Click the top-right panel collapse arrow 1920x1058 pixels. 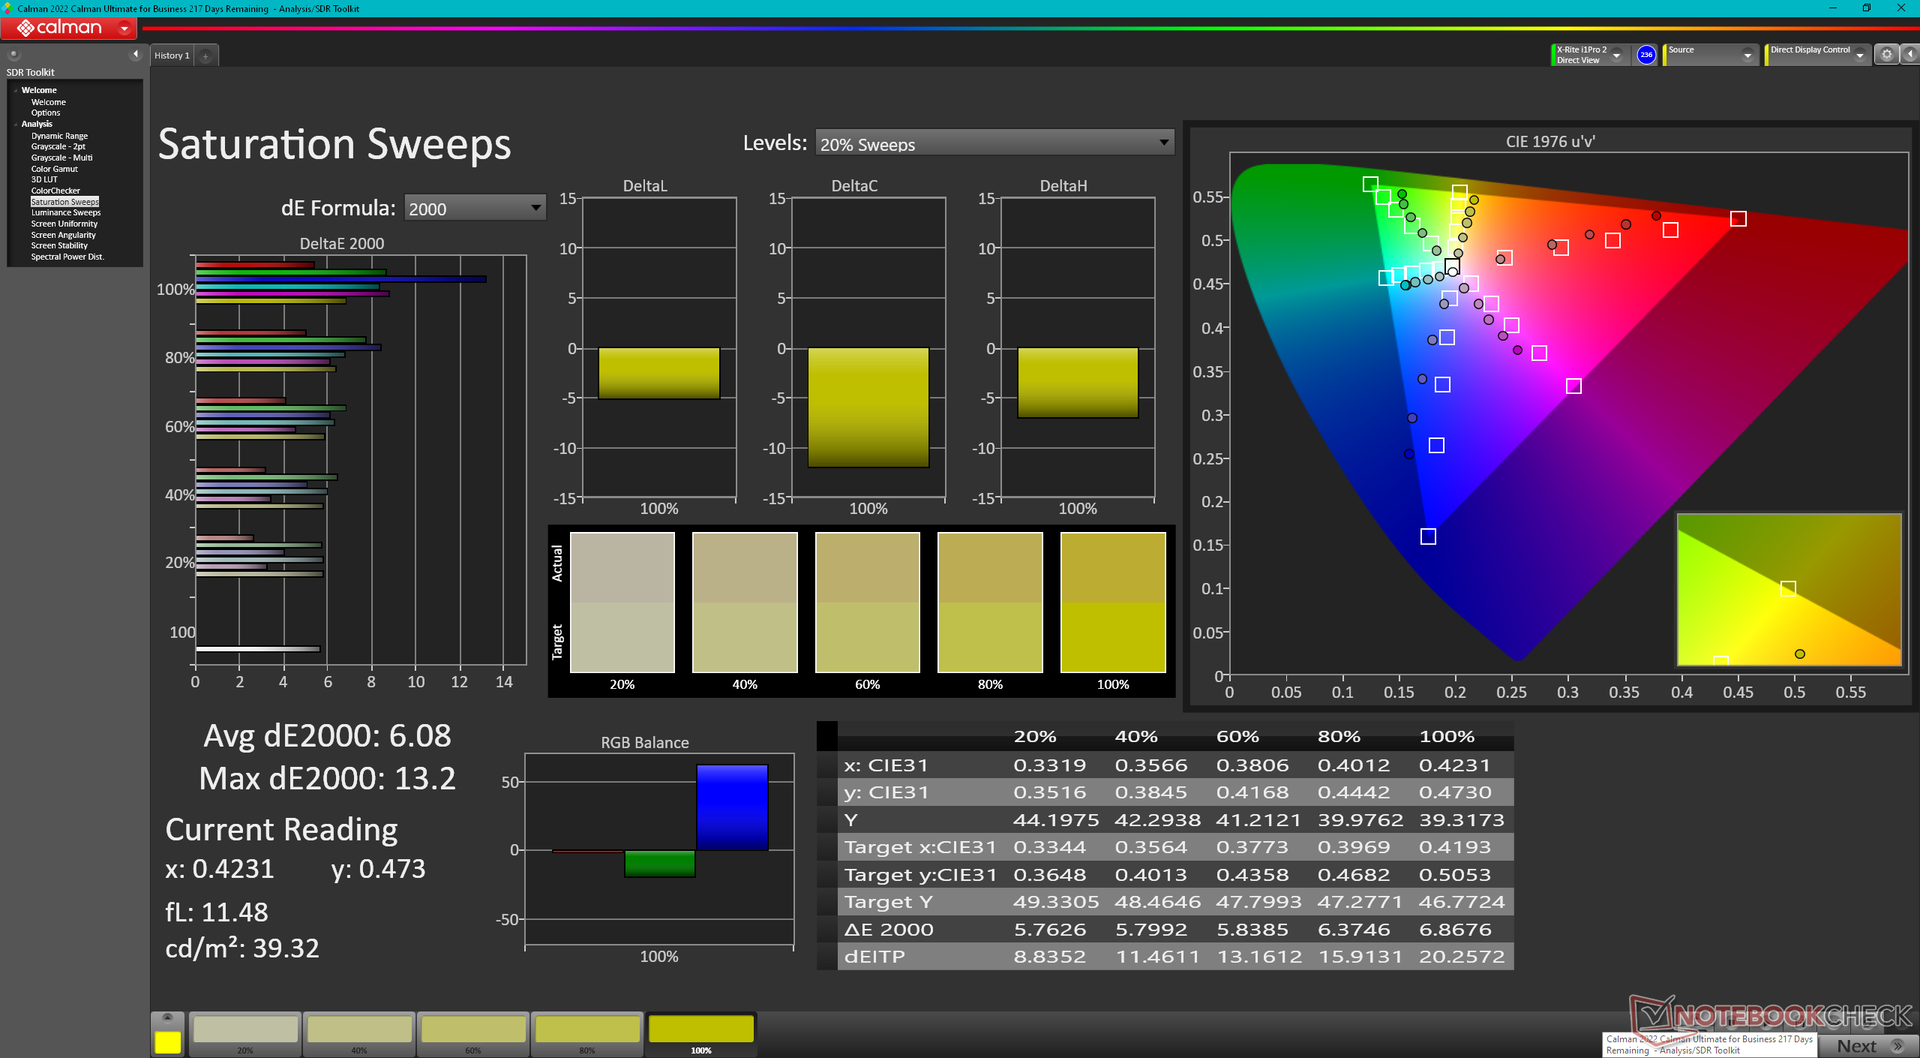tap(1909, 55)
